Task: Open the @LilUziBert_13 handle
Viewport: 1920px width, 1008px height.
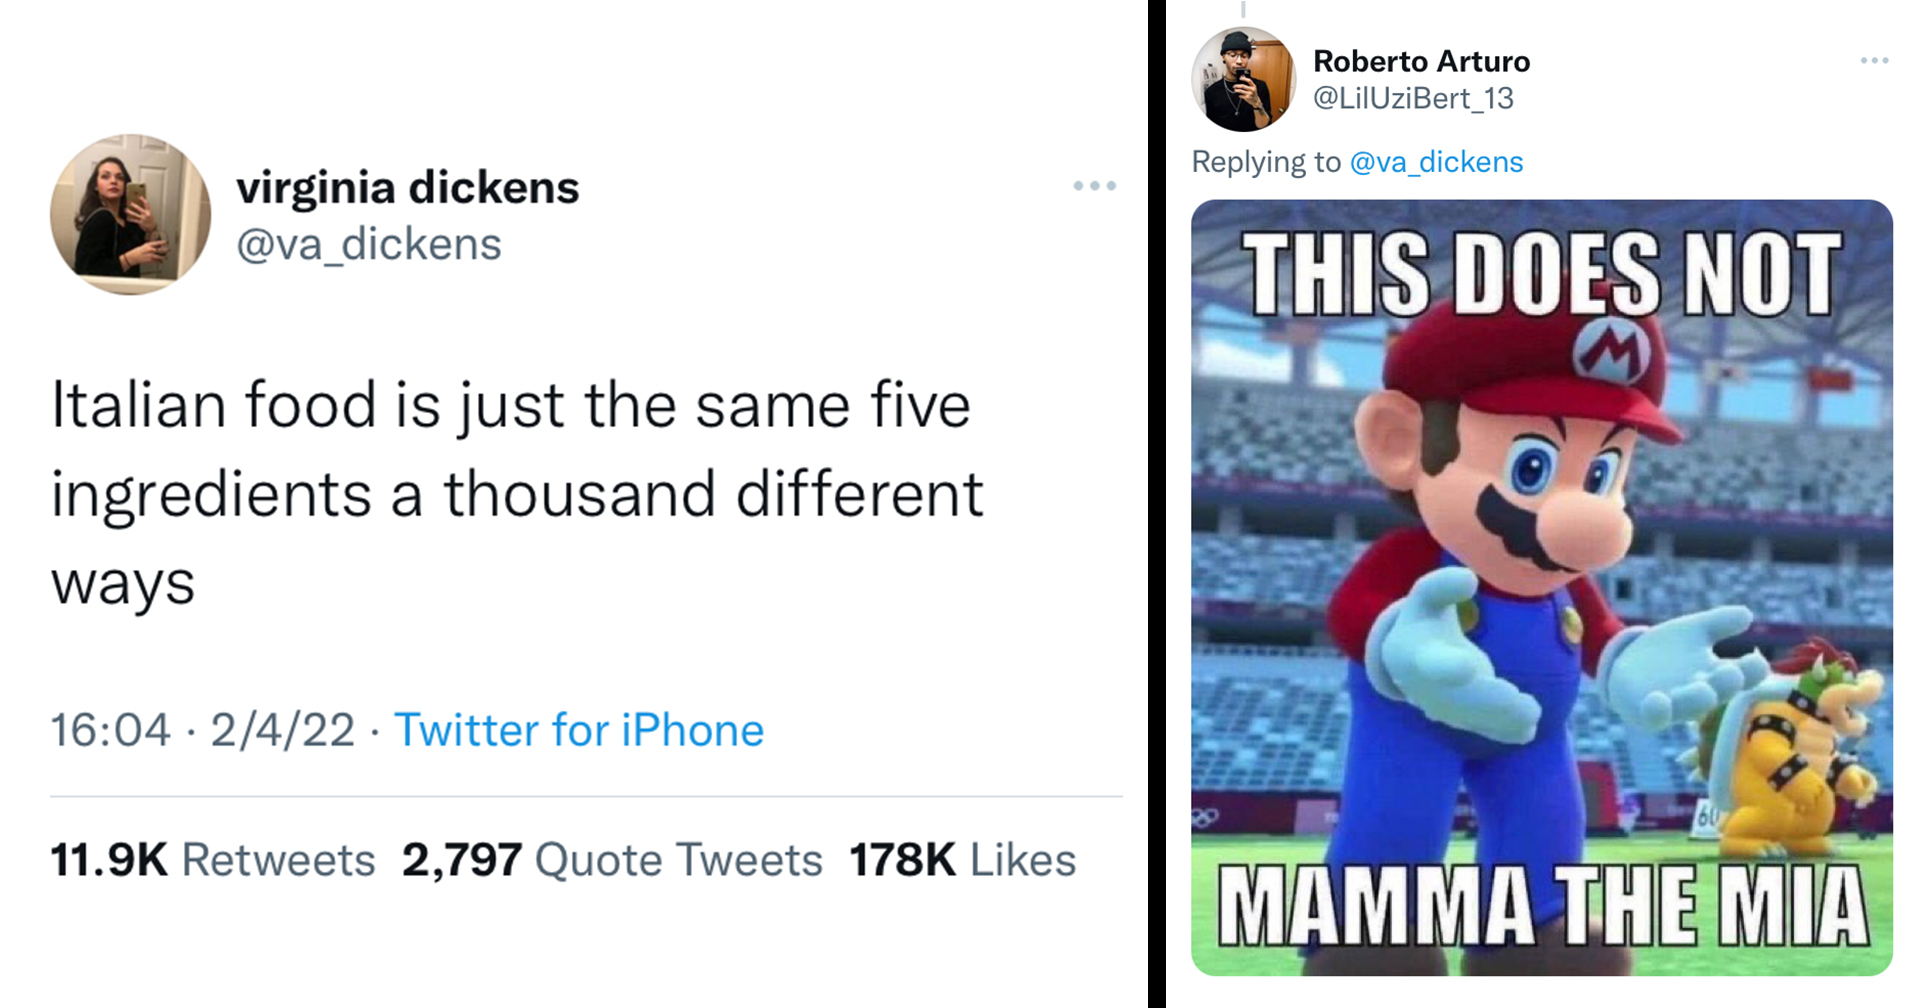Action: pyautogui.click(x=1412, y=98)
